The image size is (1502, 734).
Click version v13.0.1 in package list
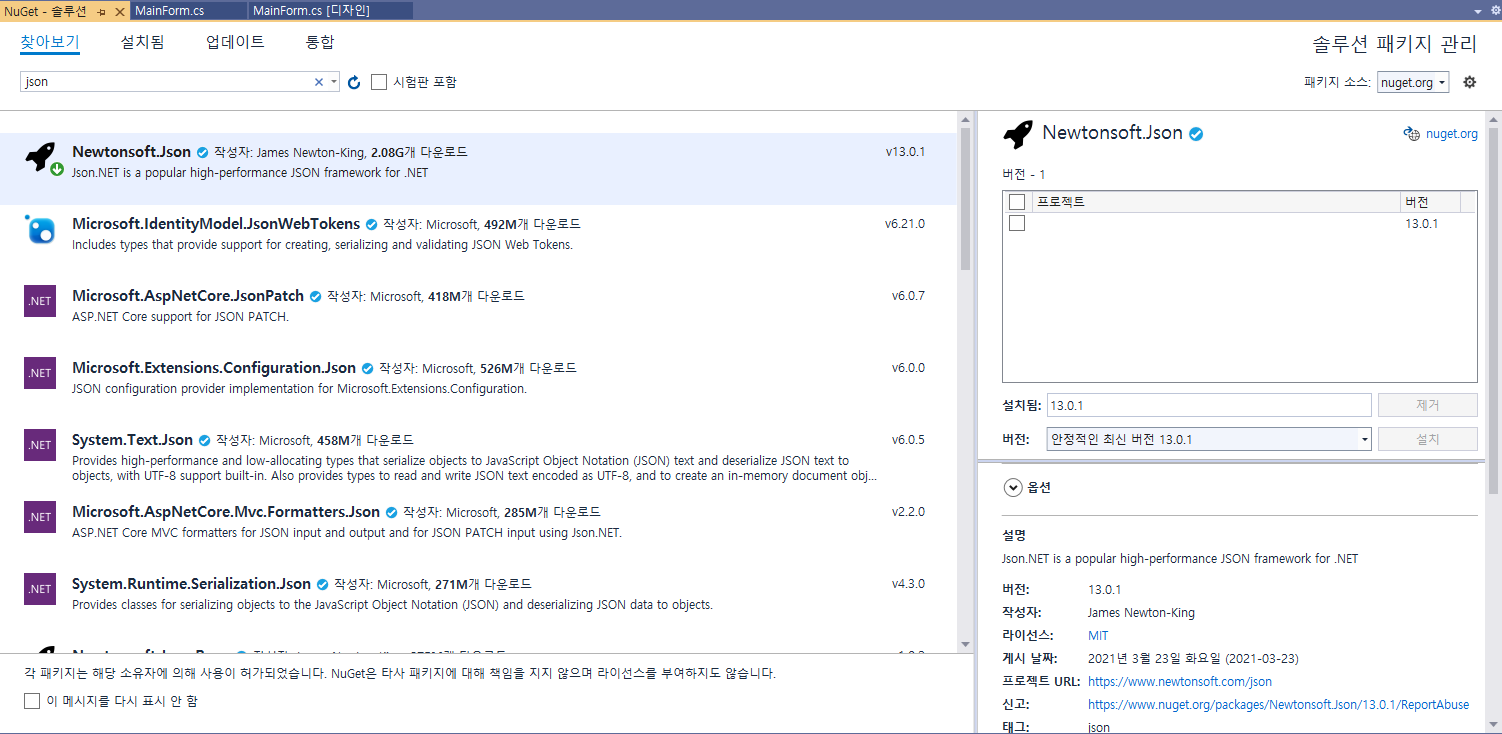tap(905, 152)
